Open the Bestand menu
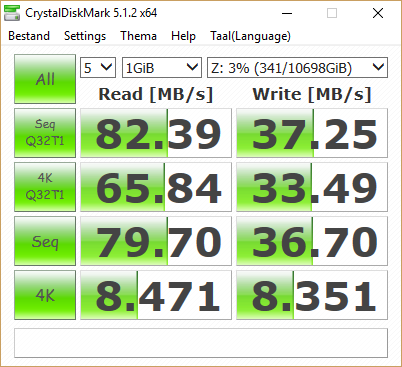 (29, 36)
